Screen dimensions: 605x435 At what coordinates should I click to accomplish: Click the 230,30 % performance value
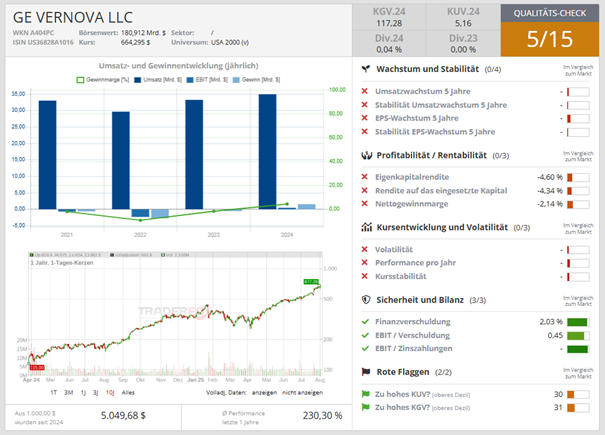[323, 415]
